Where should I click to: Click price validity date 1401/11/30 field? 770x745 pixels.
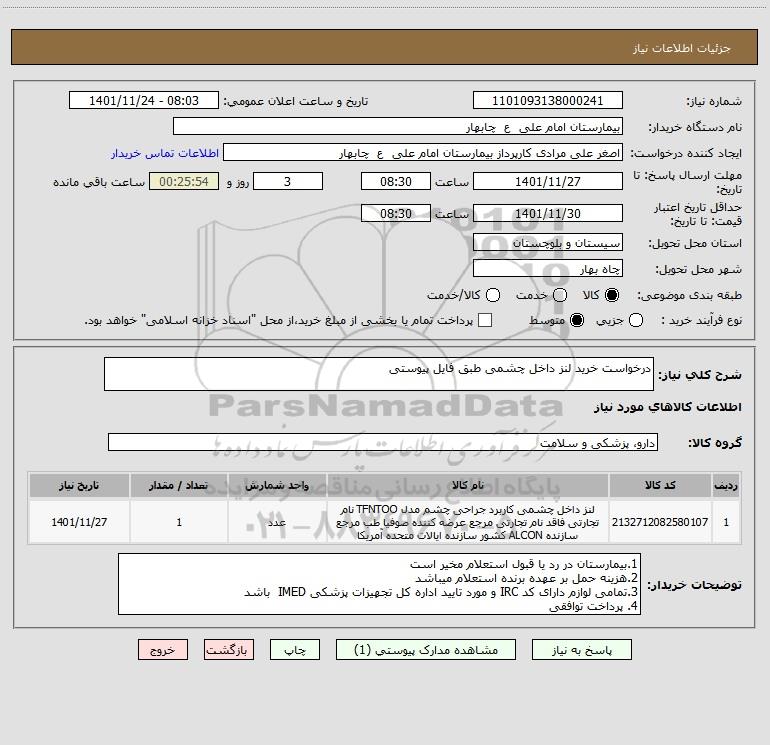click(548, 214)
